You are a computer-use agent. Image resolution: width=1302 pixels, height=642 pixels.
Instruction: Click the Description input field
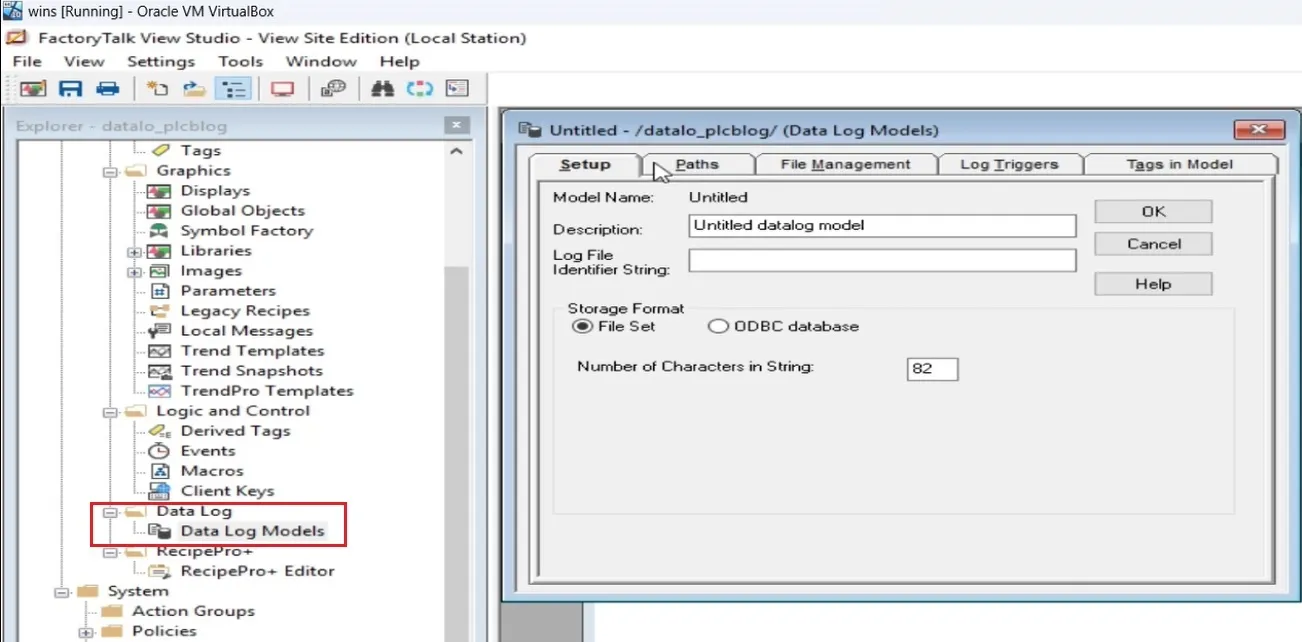(x=882, y=226)
